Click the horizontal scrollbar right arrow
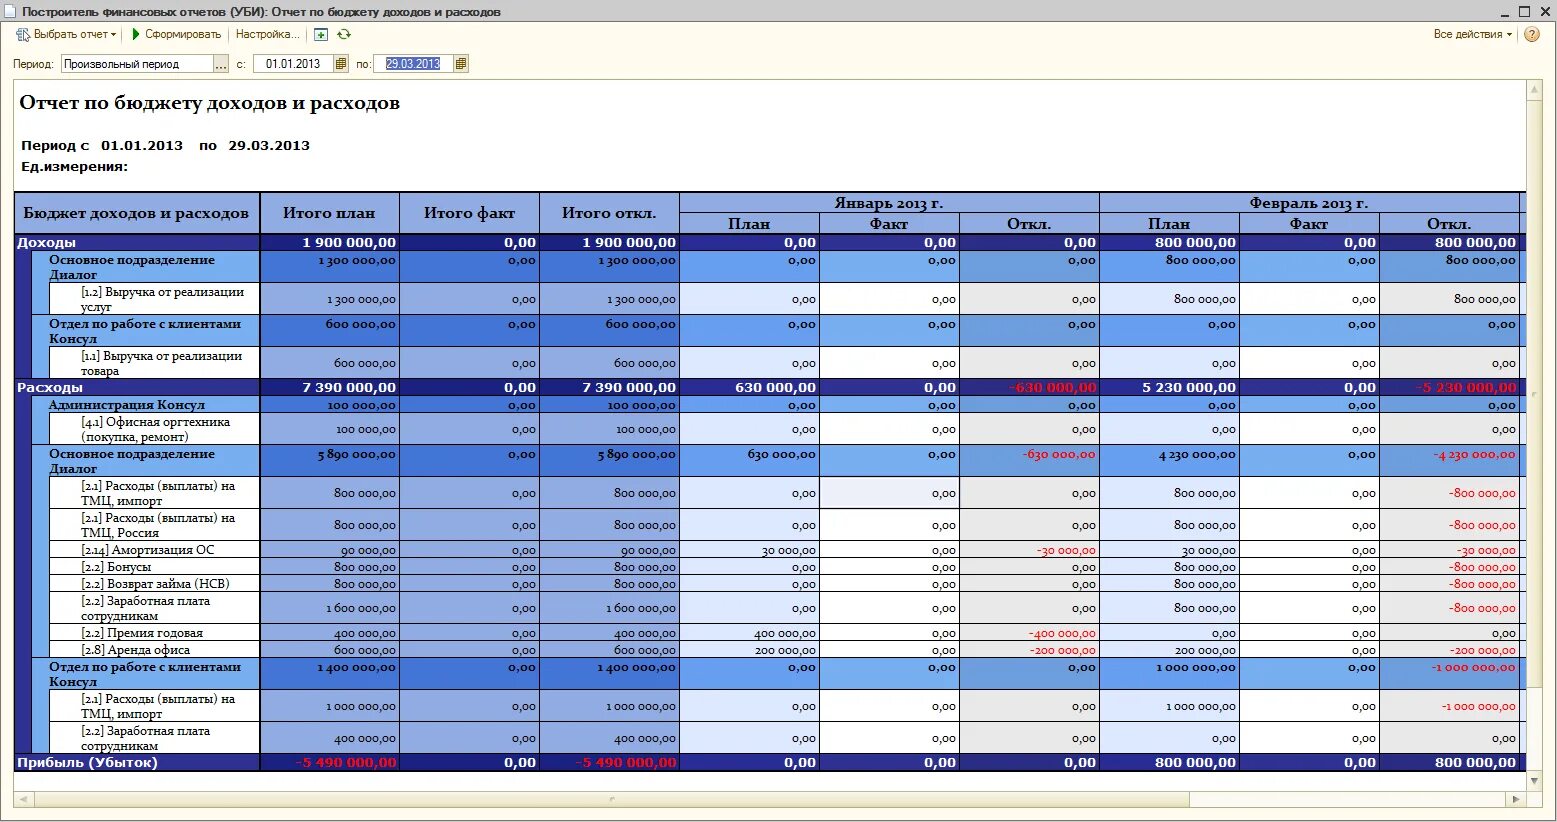Viewport: 1557px width, 822px height. pyautogui.click(x=1517, y=799)
